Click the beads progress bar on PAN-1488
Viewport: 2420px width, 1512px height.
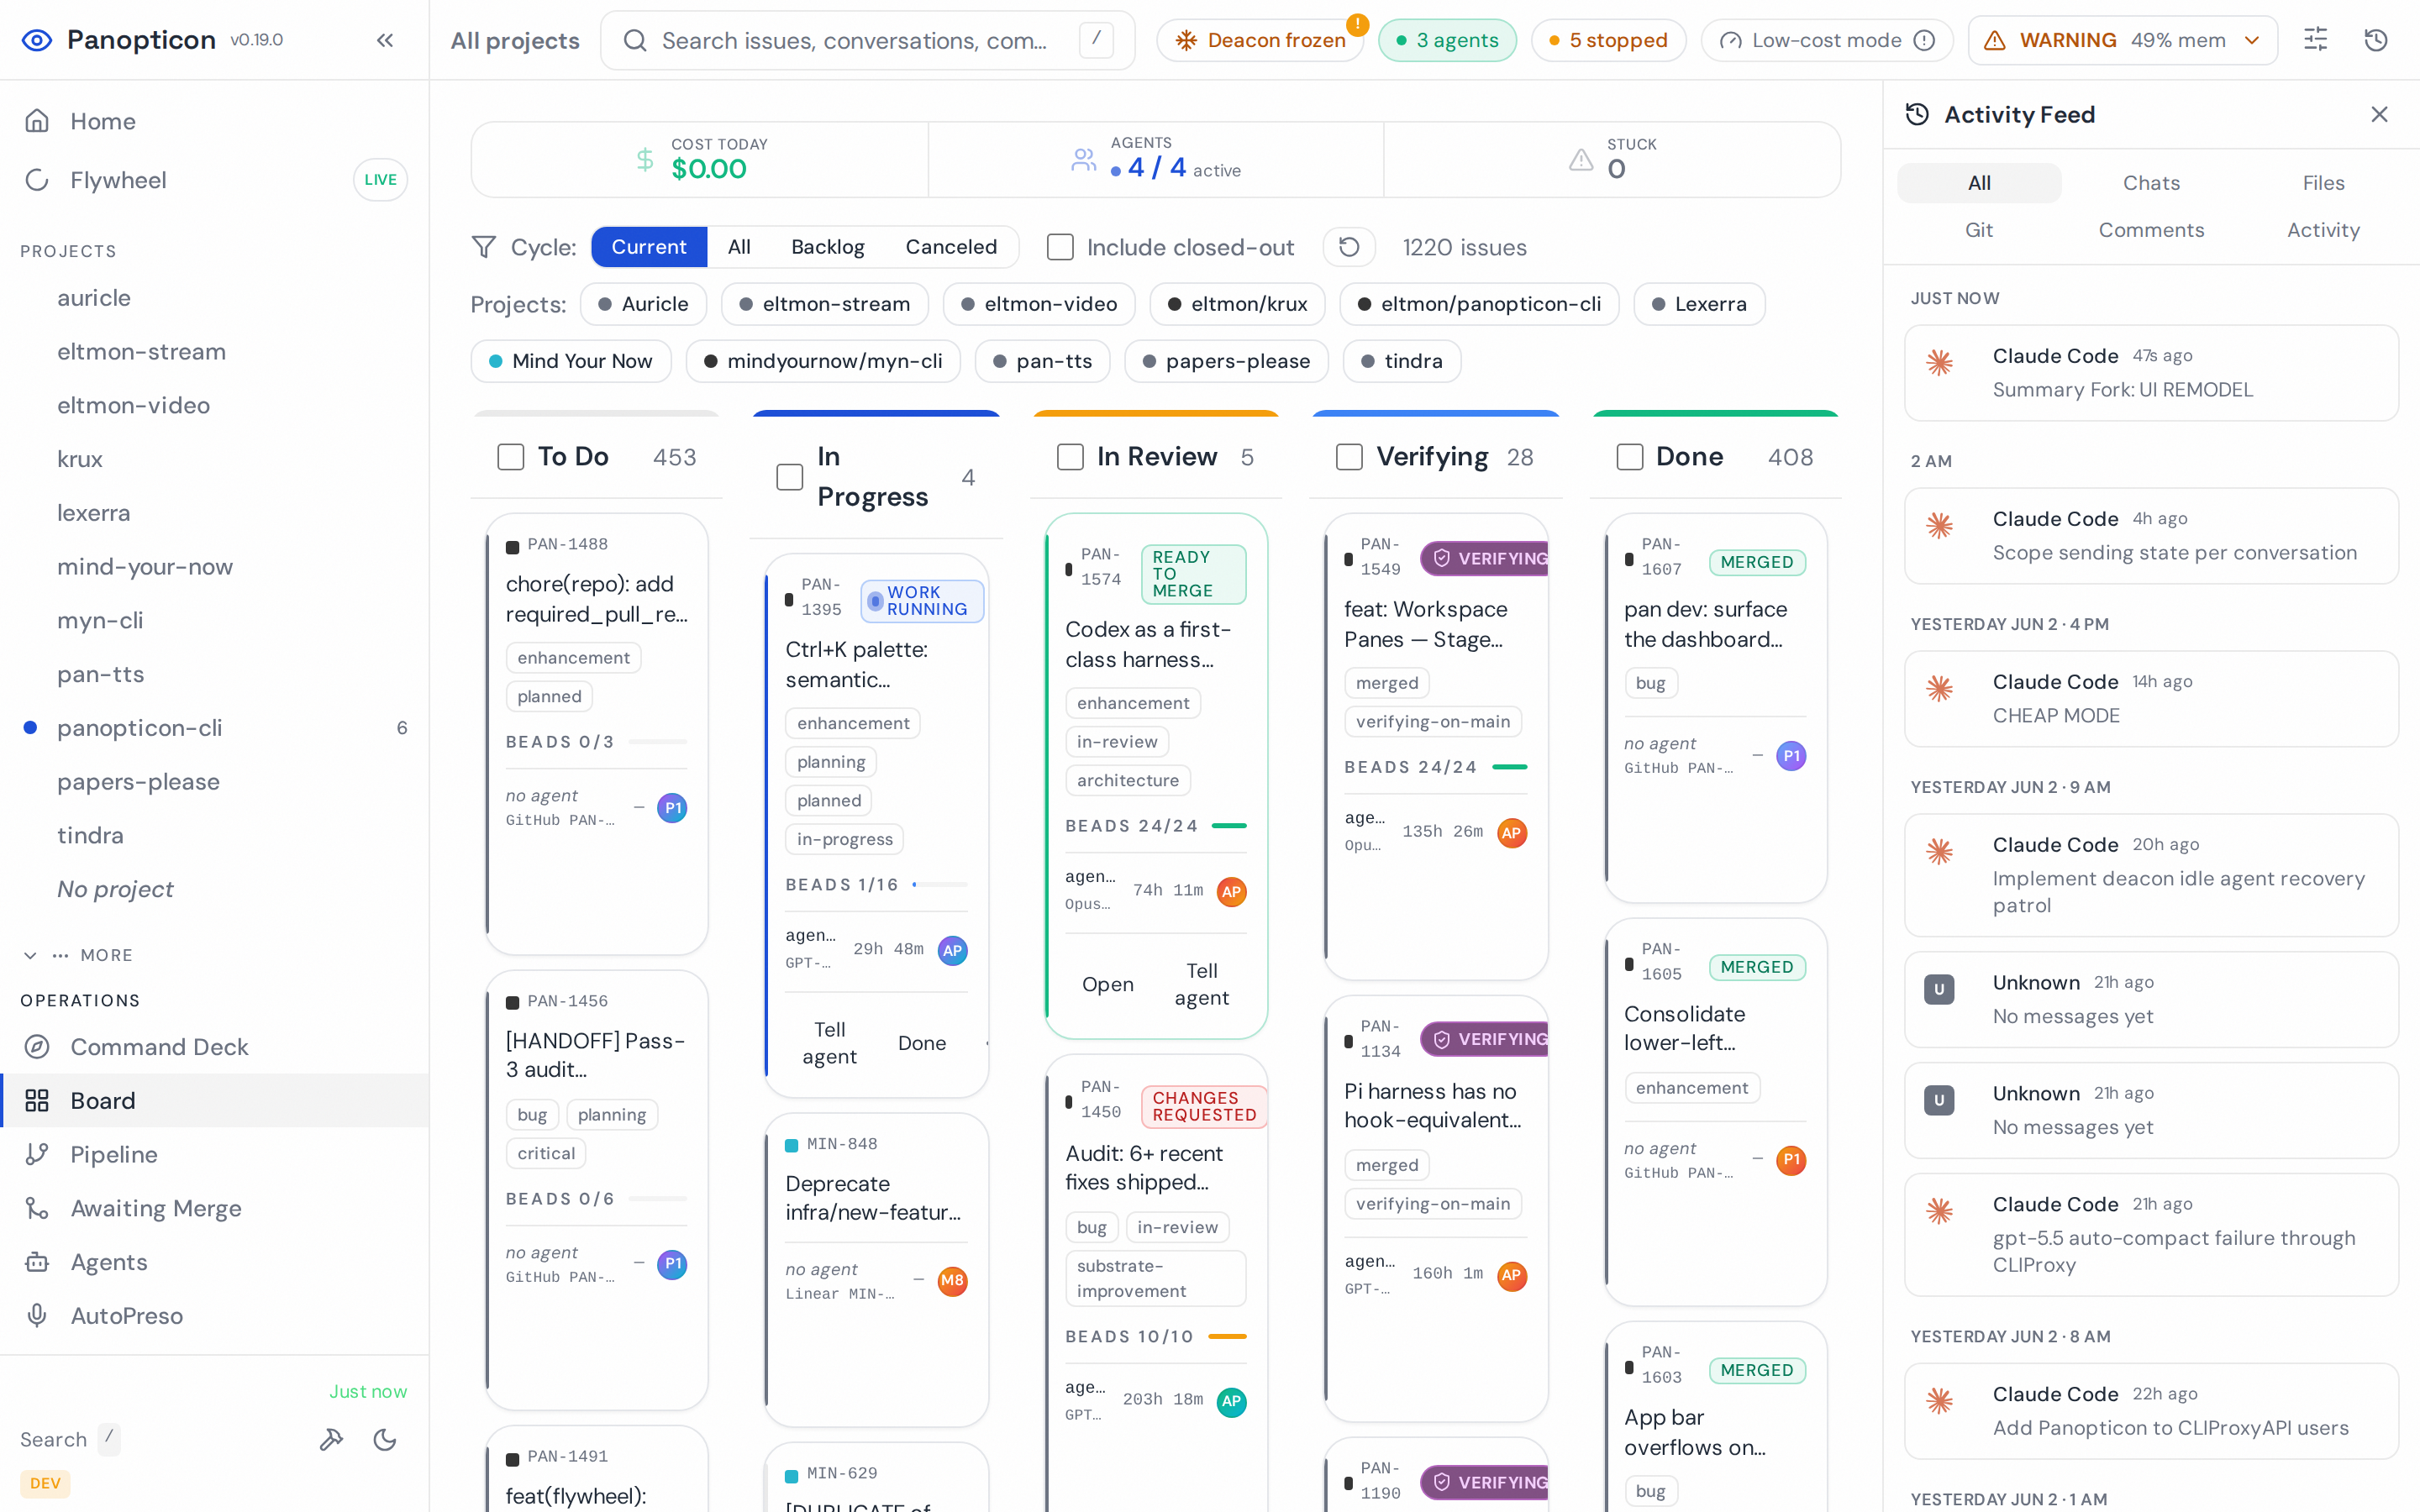657,742
